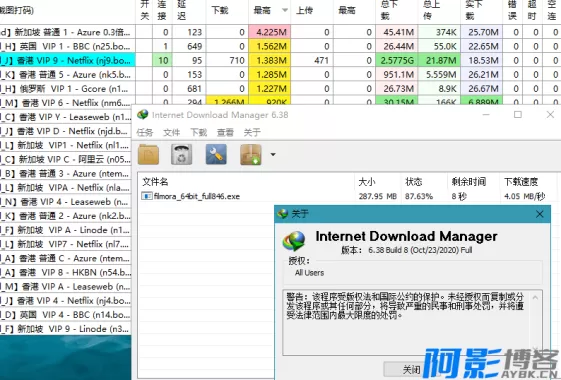The image size is (561, 380).
Task: Sort by 大小 column header
Action: point(377,182)
